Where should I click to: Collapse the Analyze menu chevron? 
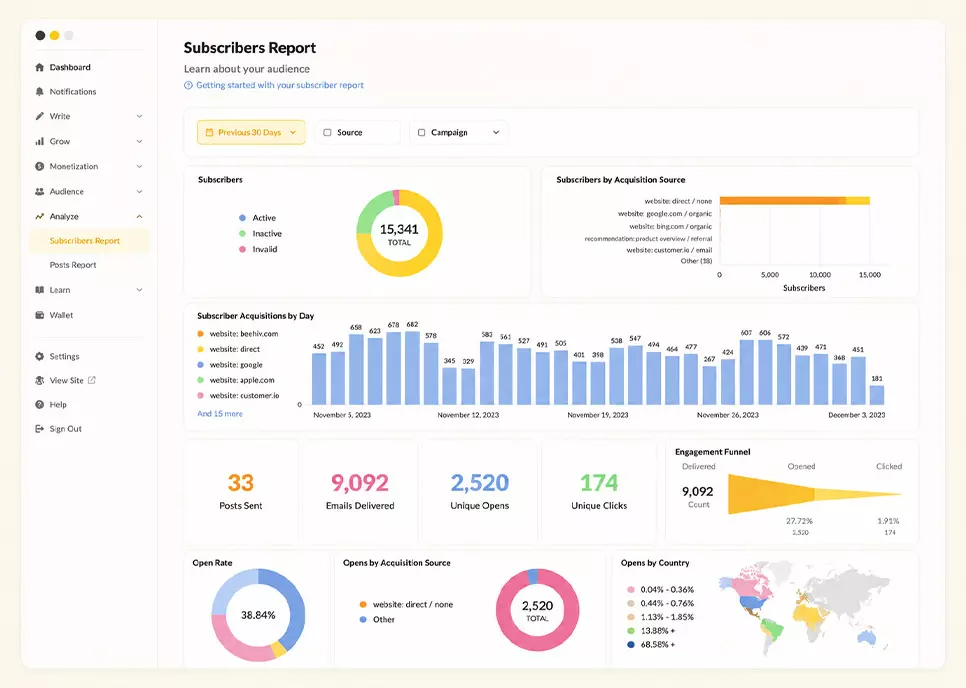(139, 216)
